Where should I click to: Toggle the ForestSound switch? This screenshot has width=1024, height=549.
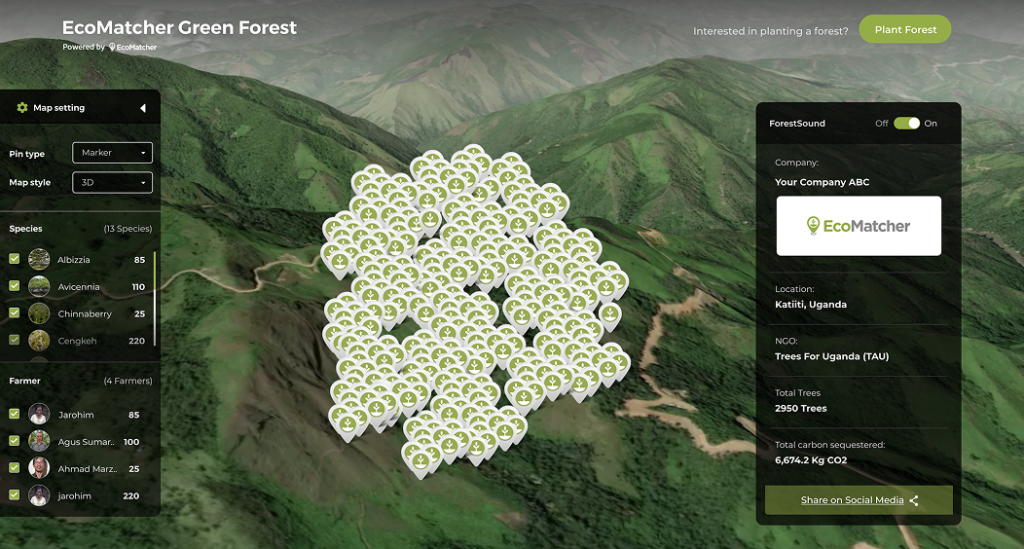[x=906, y=123]
